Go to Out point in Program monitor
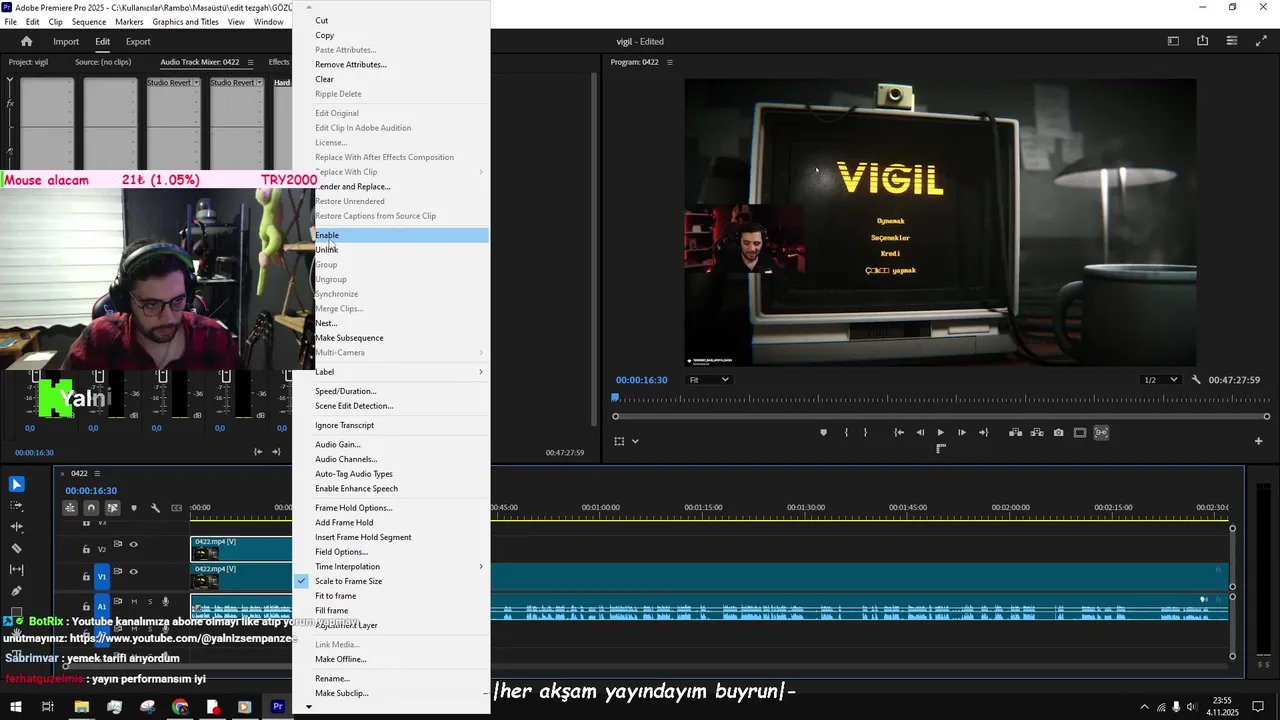This screenshot has width=1280, height=720. point(983,433)
